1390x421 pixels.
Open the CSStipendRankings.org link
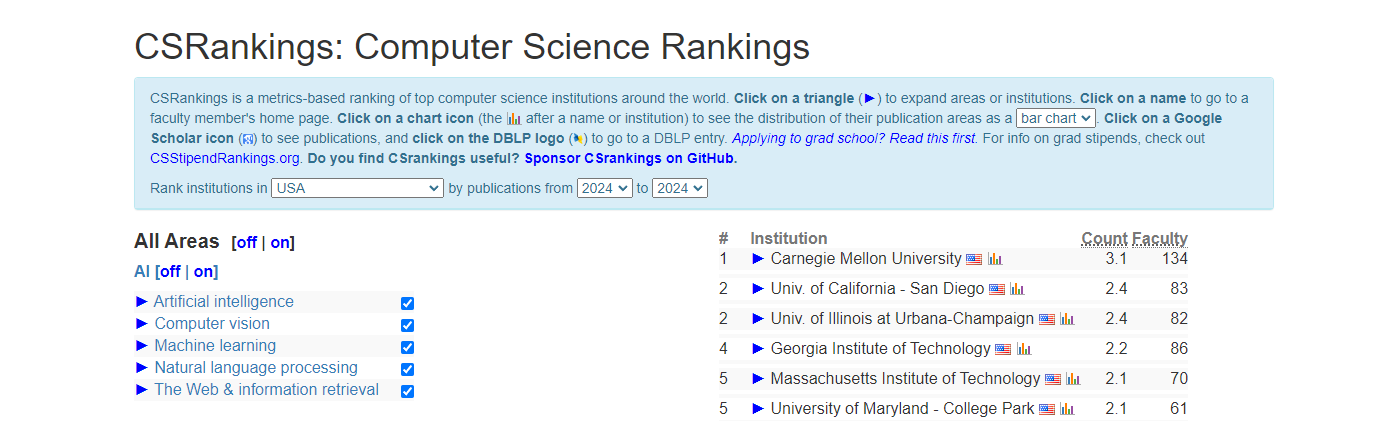click(x=225, y=158)
